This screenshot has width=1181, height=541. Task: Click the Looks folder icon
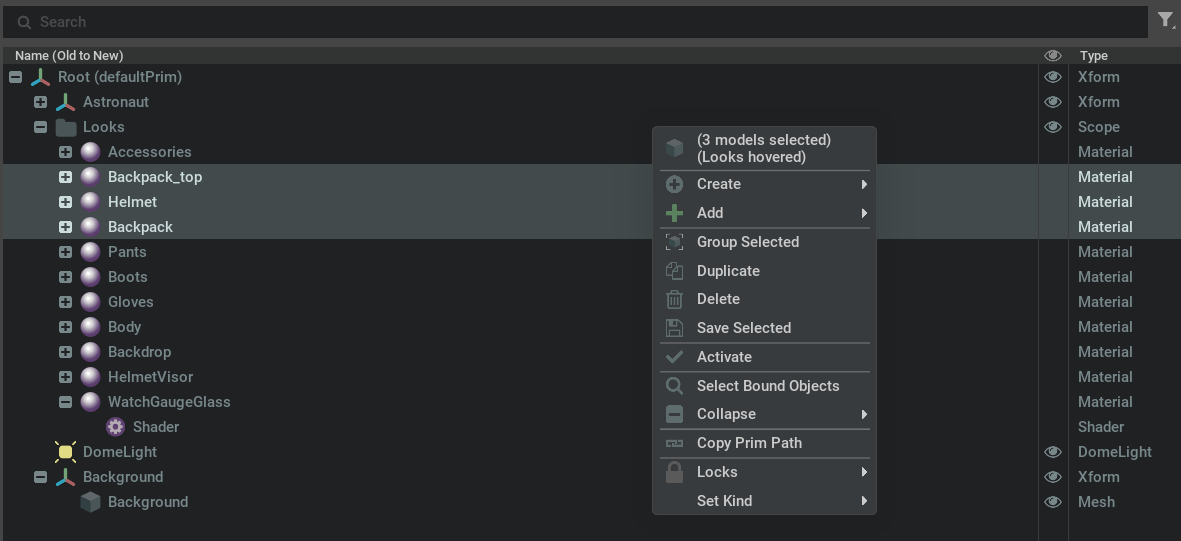click(66, 127)
